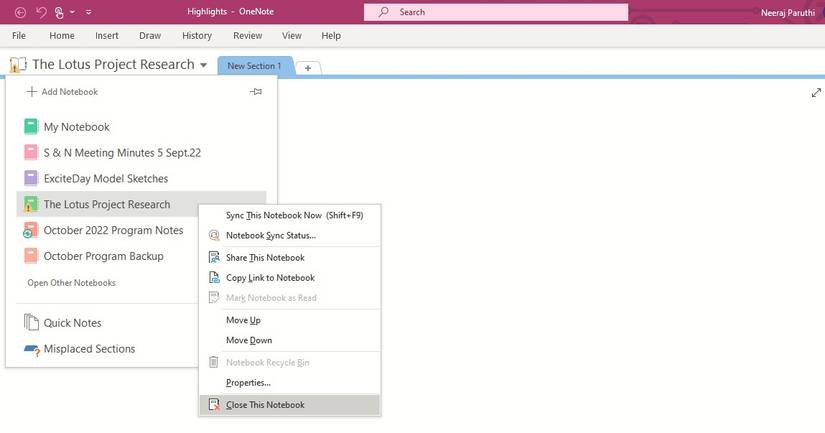The height and width of the screenshot is (433, 825).
Task: Open the File menu
Action: 19,35
